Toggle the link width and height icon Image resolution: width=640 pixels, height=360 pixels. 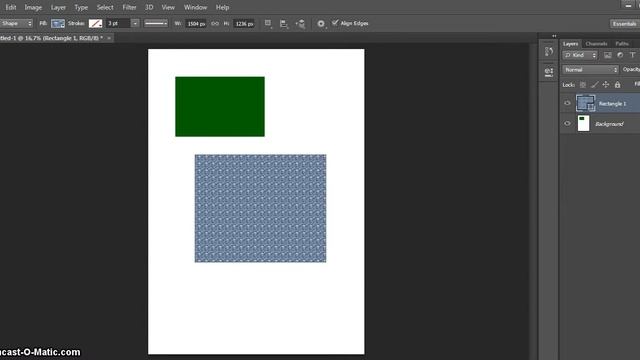coord(215,24)
